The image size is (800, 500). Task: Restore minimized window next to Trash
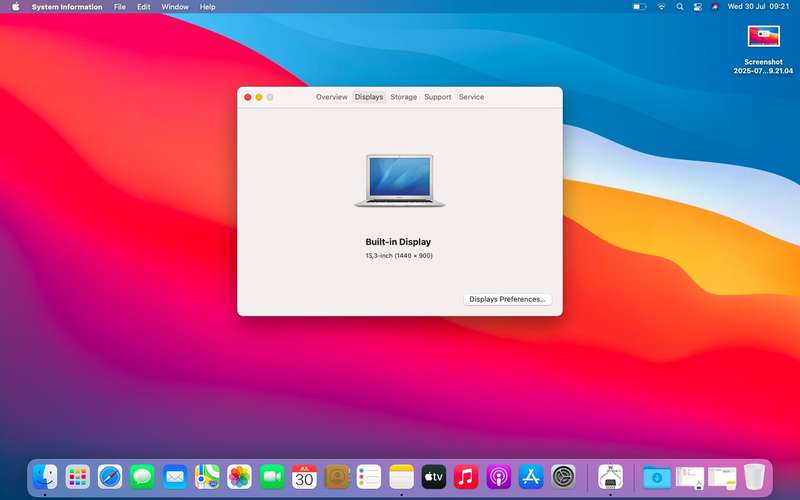click(x=722, y=478)
